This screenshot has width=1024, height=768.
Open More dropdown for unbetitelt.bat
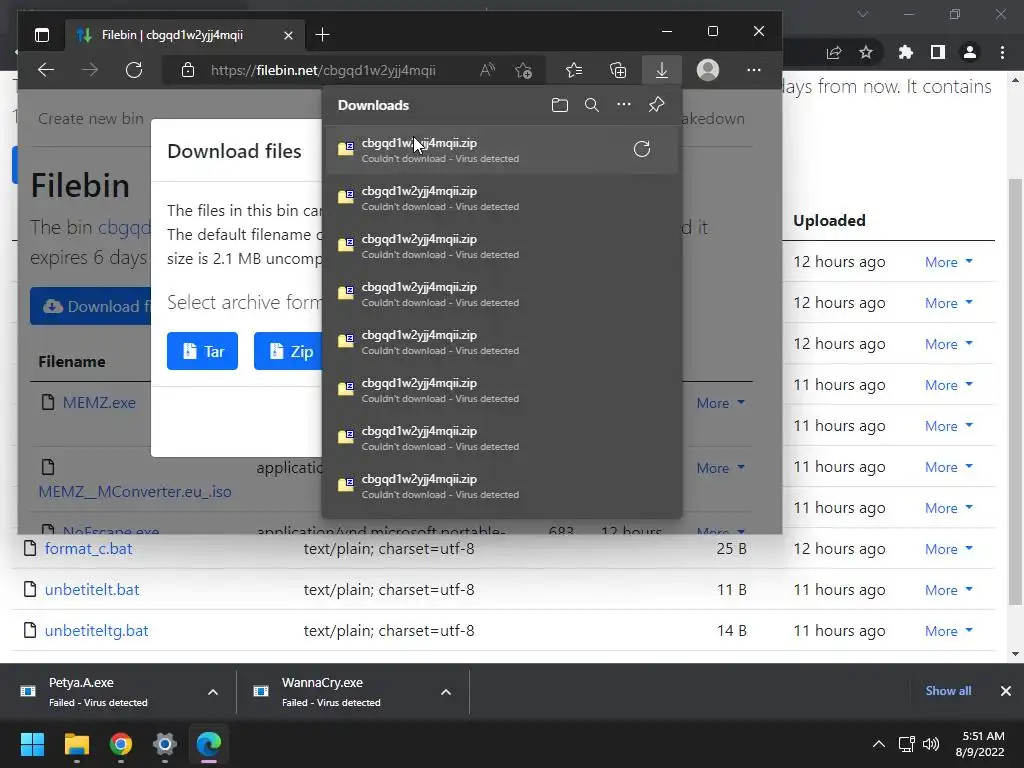click(x=949, y=590)
